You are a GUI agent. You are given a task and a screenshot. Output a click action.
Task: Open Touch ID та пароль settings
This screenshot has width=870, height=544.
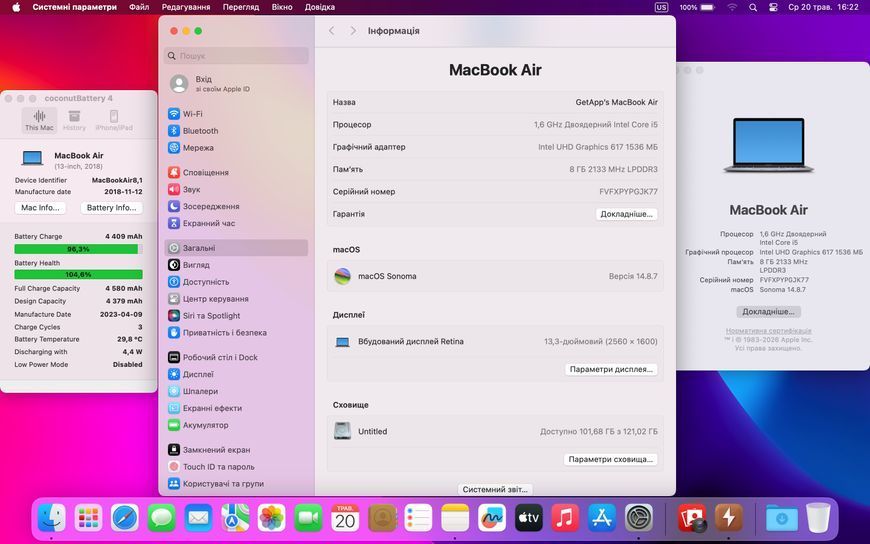(x=236, y=466)
